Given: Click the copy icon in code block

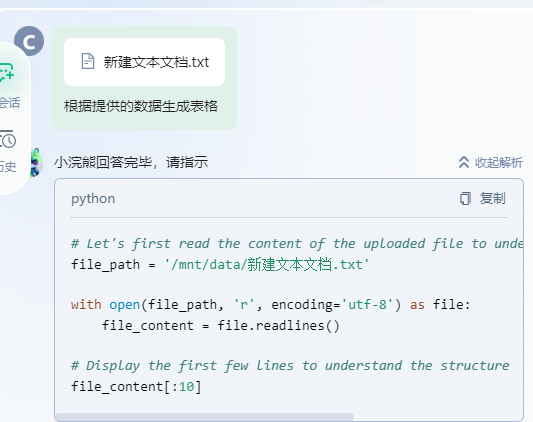Looking at the screenshot, I should click(465, 199).
